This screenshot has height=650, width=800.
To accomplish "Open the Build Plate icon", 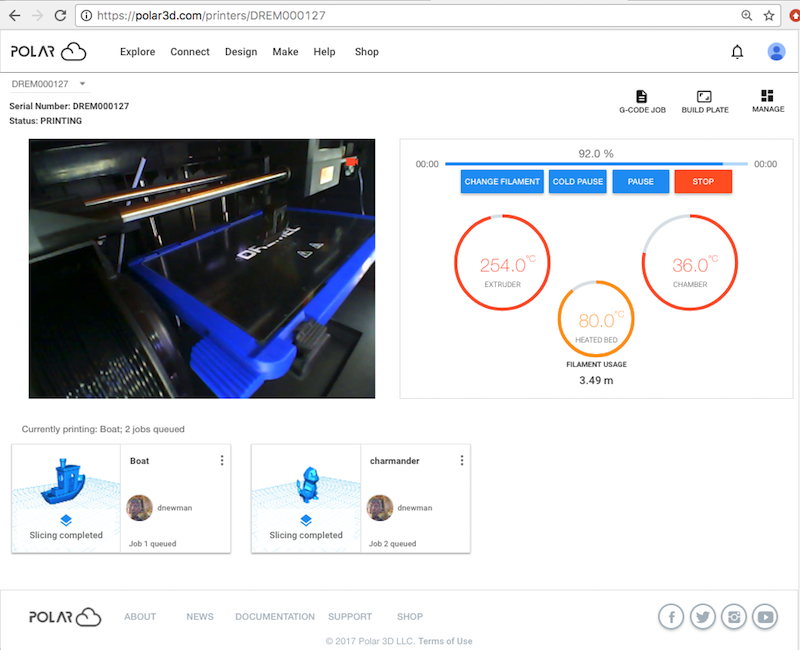I will point(705,102).
